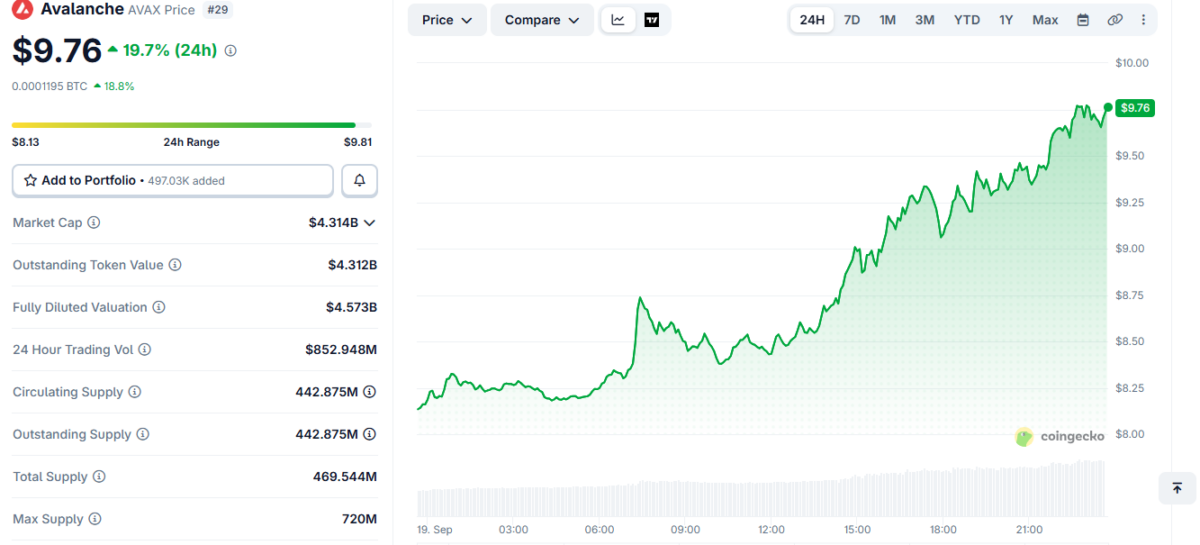Screen dimensions: 1200x545
Task: Click the $9.76 price marker on chart
Action: point(1135,108)
